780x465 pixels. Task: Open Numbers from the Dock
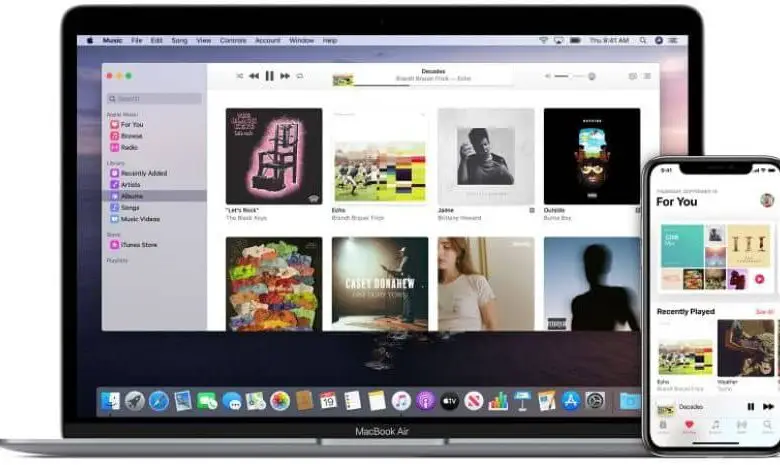[498, 401]
